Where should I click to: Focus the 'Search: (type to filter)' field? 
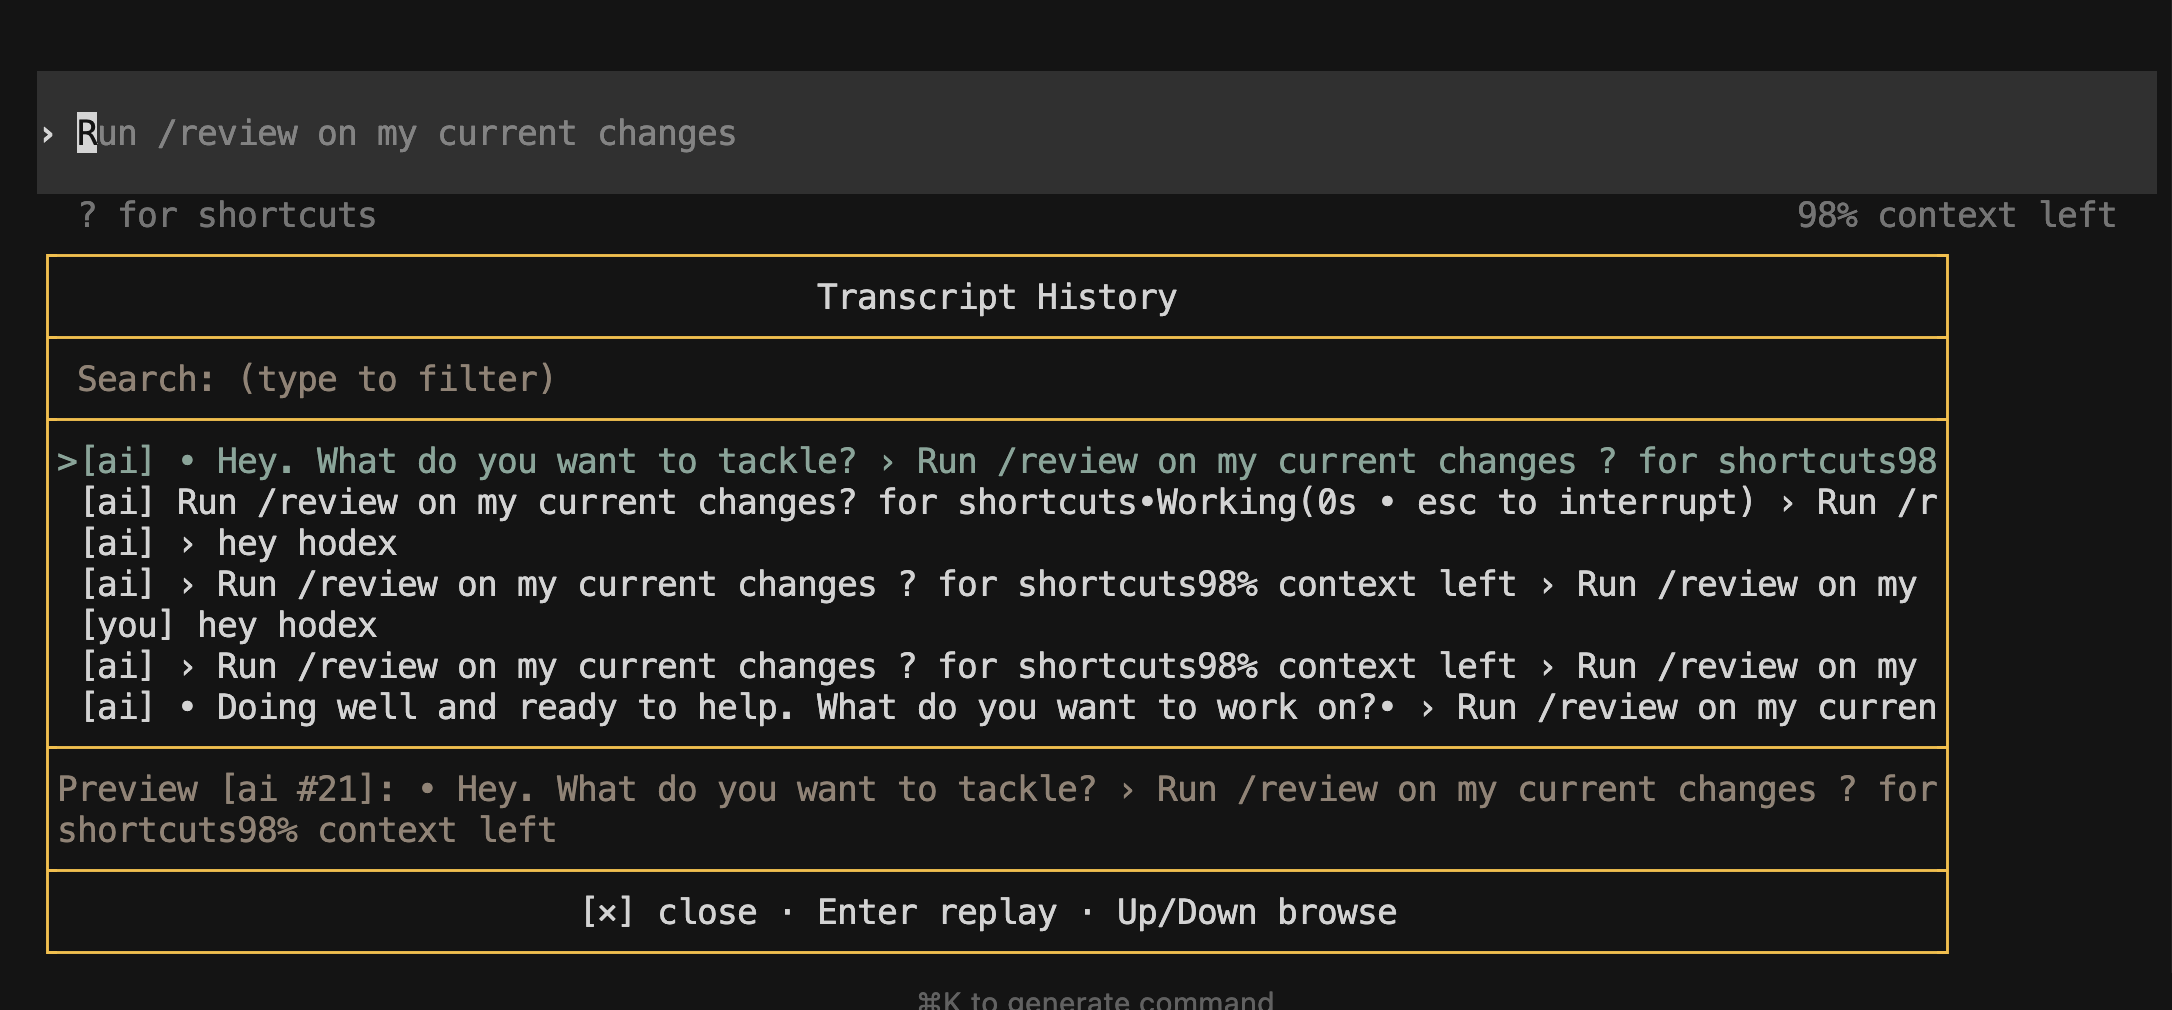click(997, 379)
